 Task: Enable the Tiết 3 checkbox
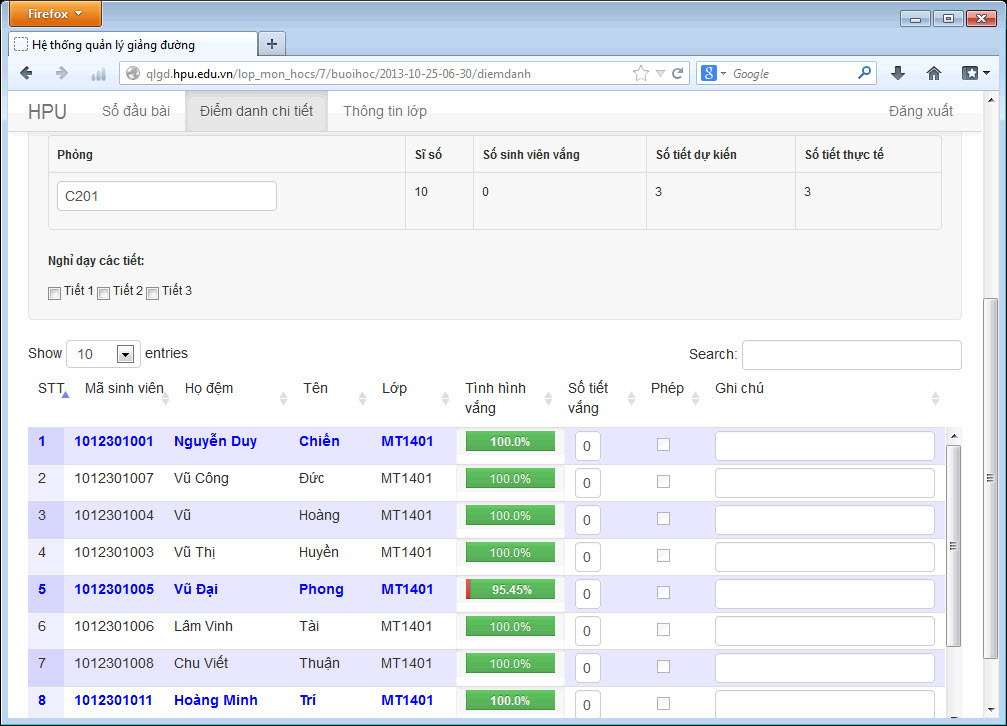(x=153, y=293)
